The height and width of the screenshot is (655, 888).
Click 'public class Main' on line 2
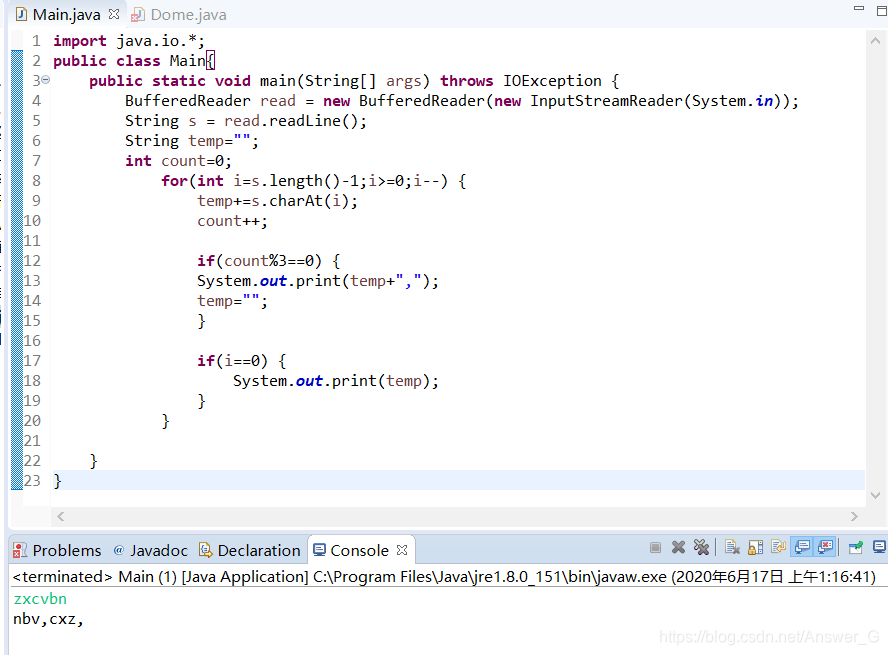tap(129, 61)
